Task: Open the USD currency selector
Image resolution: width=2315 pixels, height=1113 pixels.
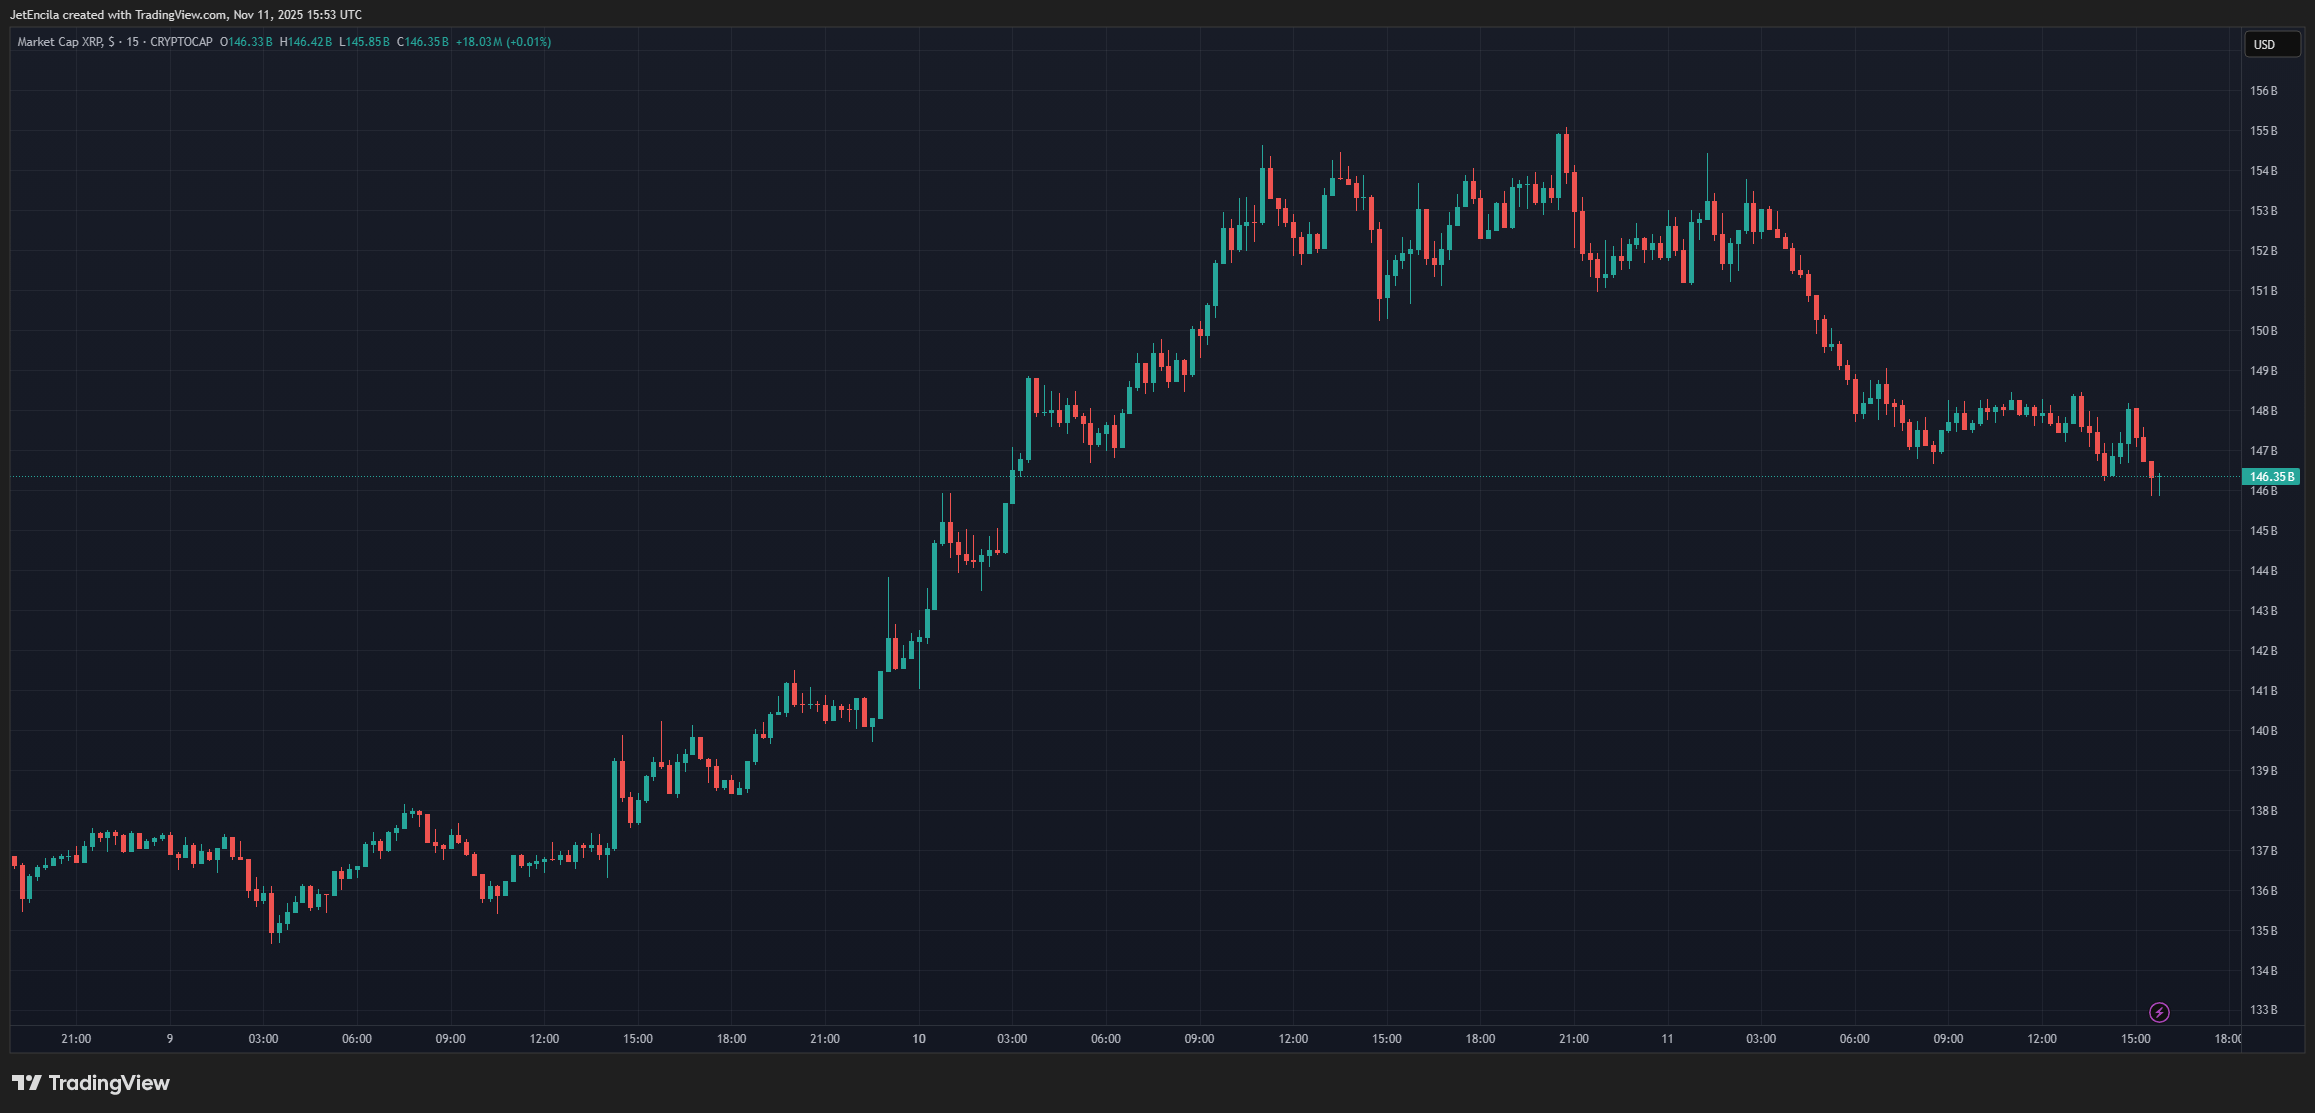Action: (2271, 44)
